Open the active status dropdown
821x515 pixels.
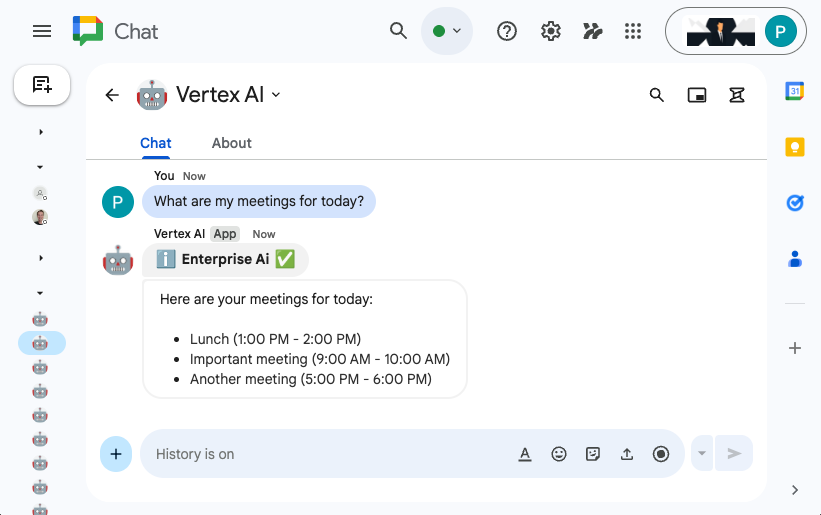(x=447, y=31)
